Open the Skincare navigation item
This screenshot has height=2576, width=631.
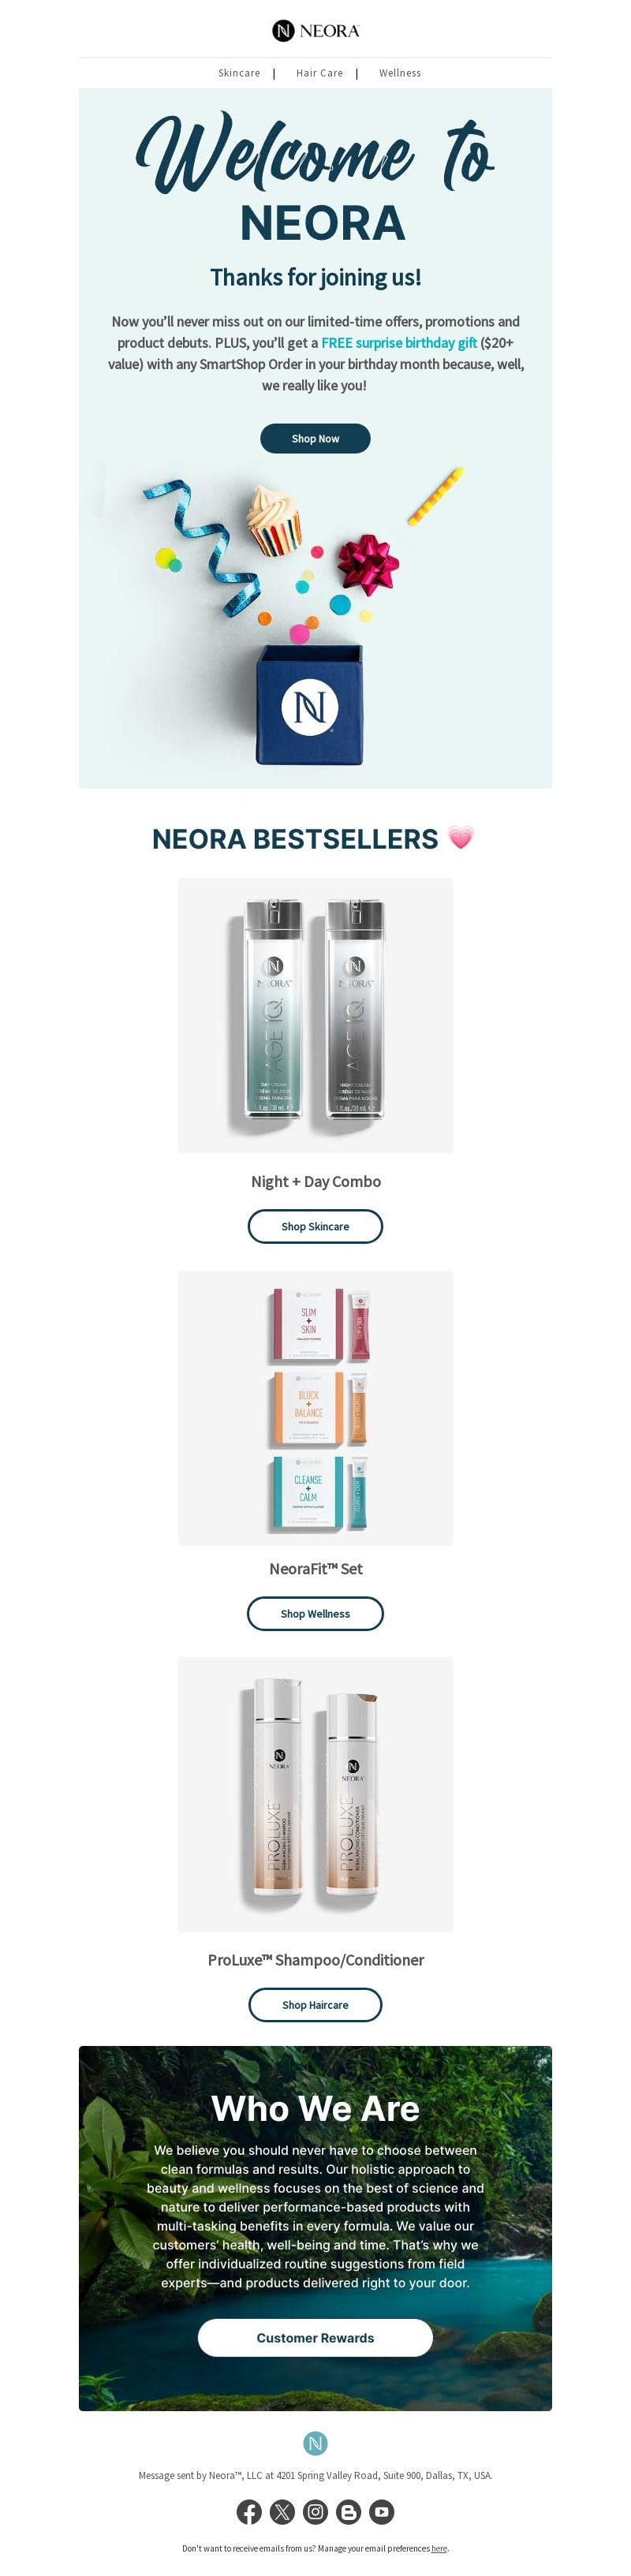click(x=239, y=73)
